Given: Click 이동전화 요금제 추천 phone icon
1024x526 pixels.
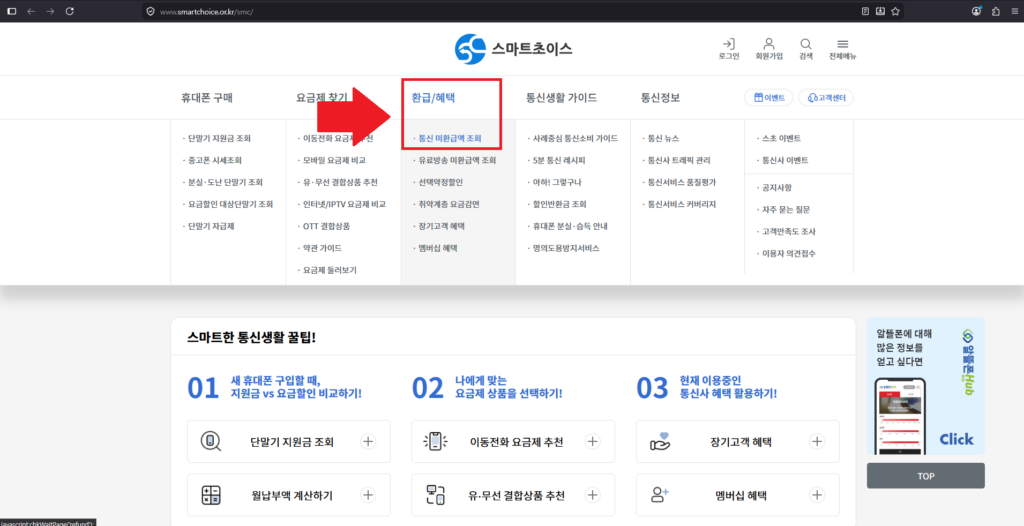Looking at the screenshot, I should tap(435, 442).
